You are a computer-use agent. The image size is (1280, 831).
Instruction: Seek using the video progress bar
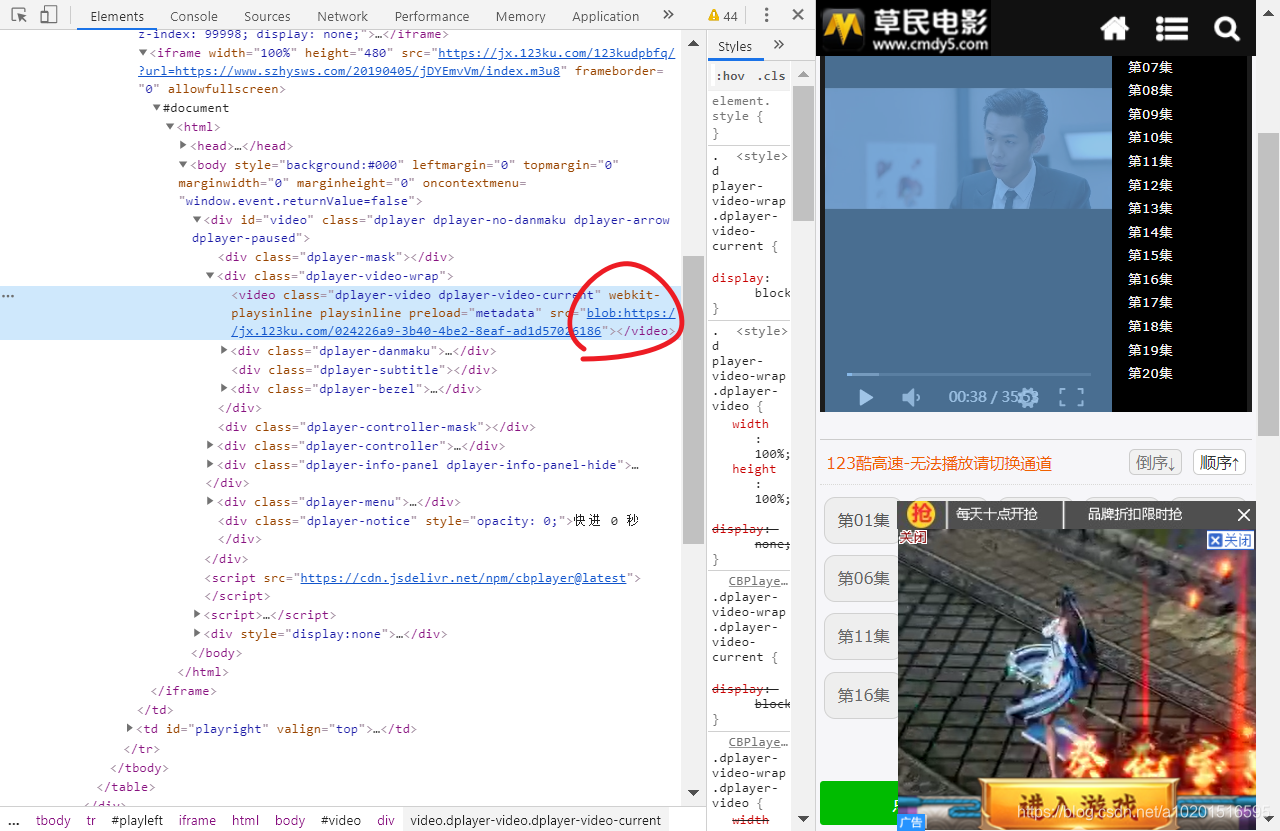point(969,374)
